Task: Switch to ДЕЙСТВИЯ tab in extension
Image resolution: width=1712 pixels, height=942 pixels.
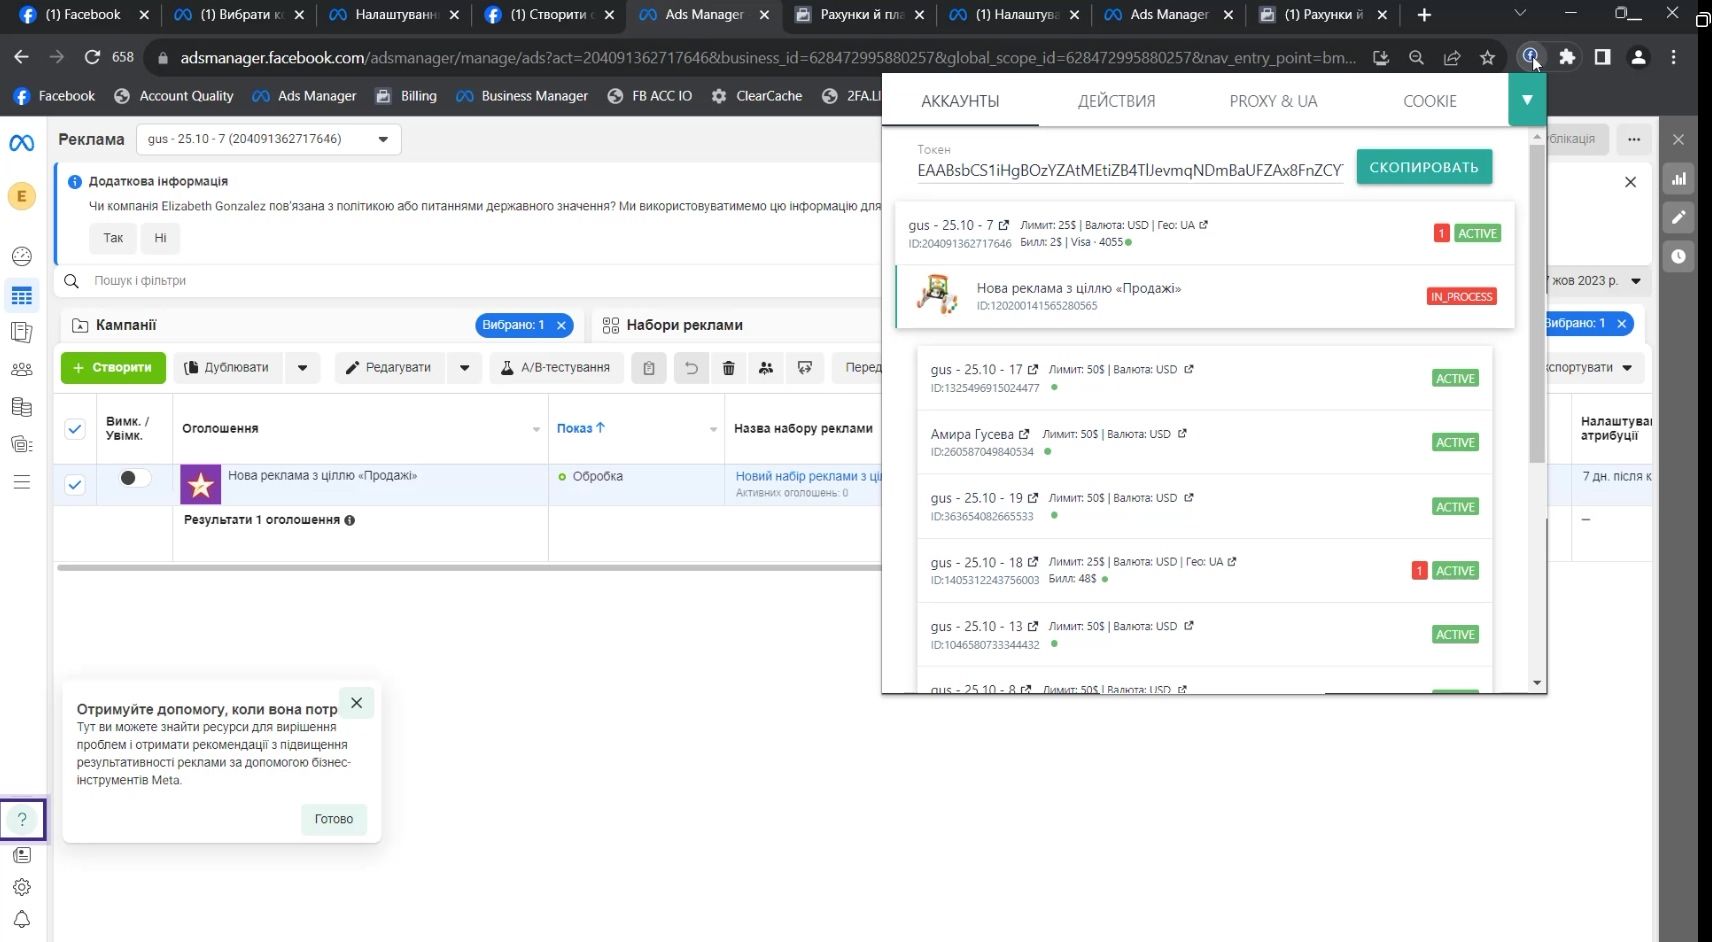Action: 1116,101
